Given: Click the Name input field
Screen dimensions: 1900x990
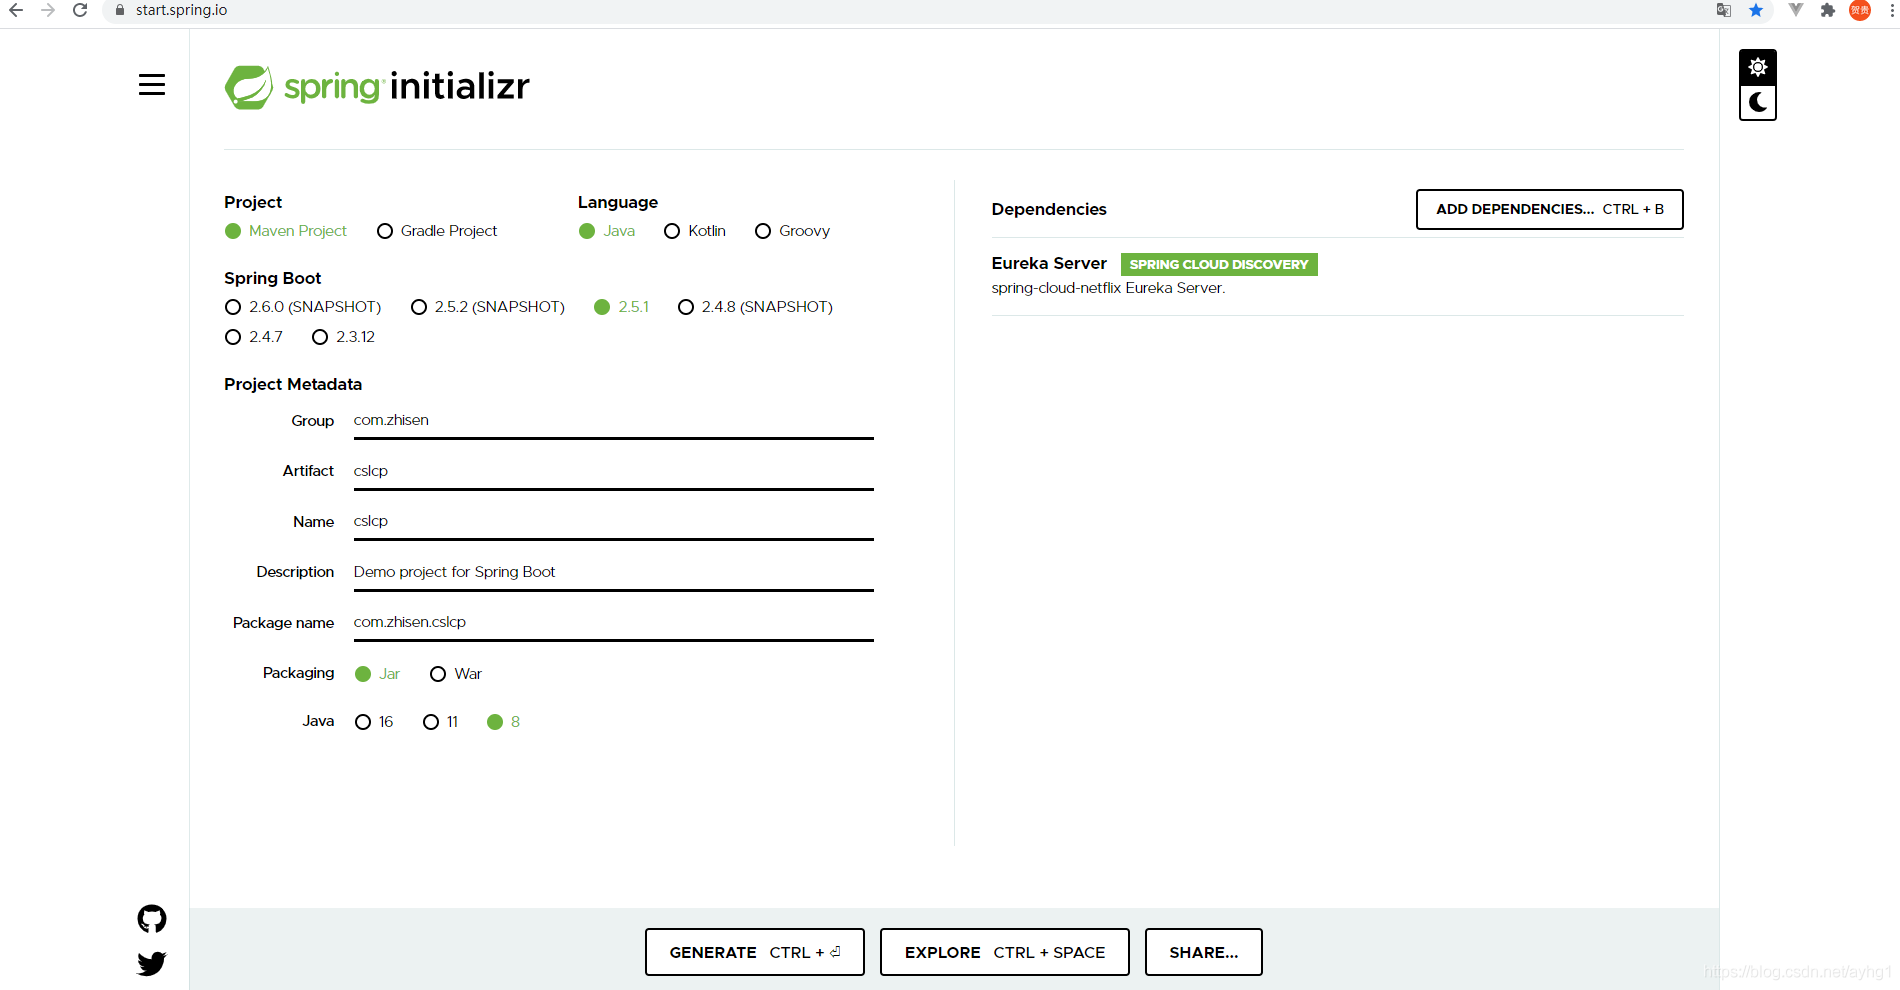Looking at the screenshot, I should coord(614,522).
